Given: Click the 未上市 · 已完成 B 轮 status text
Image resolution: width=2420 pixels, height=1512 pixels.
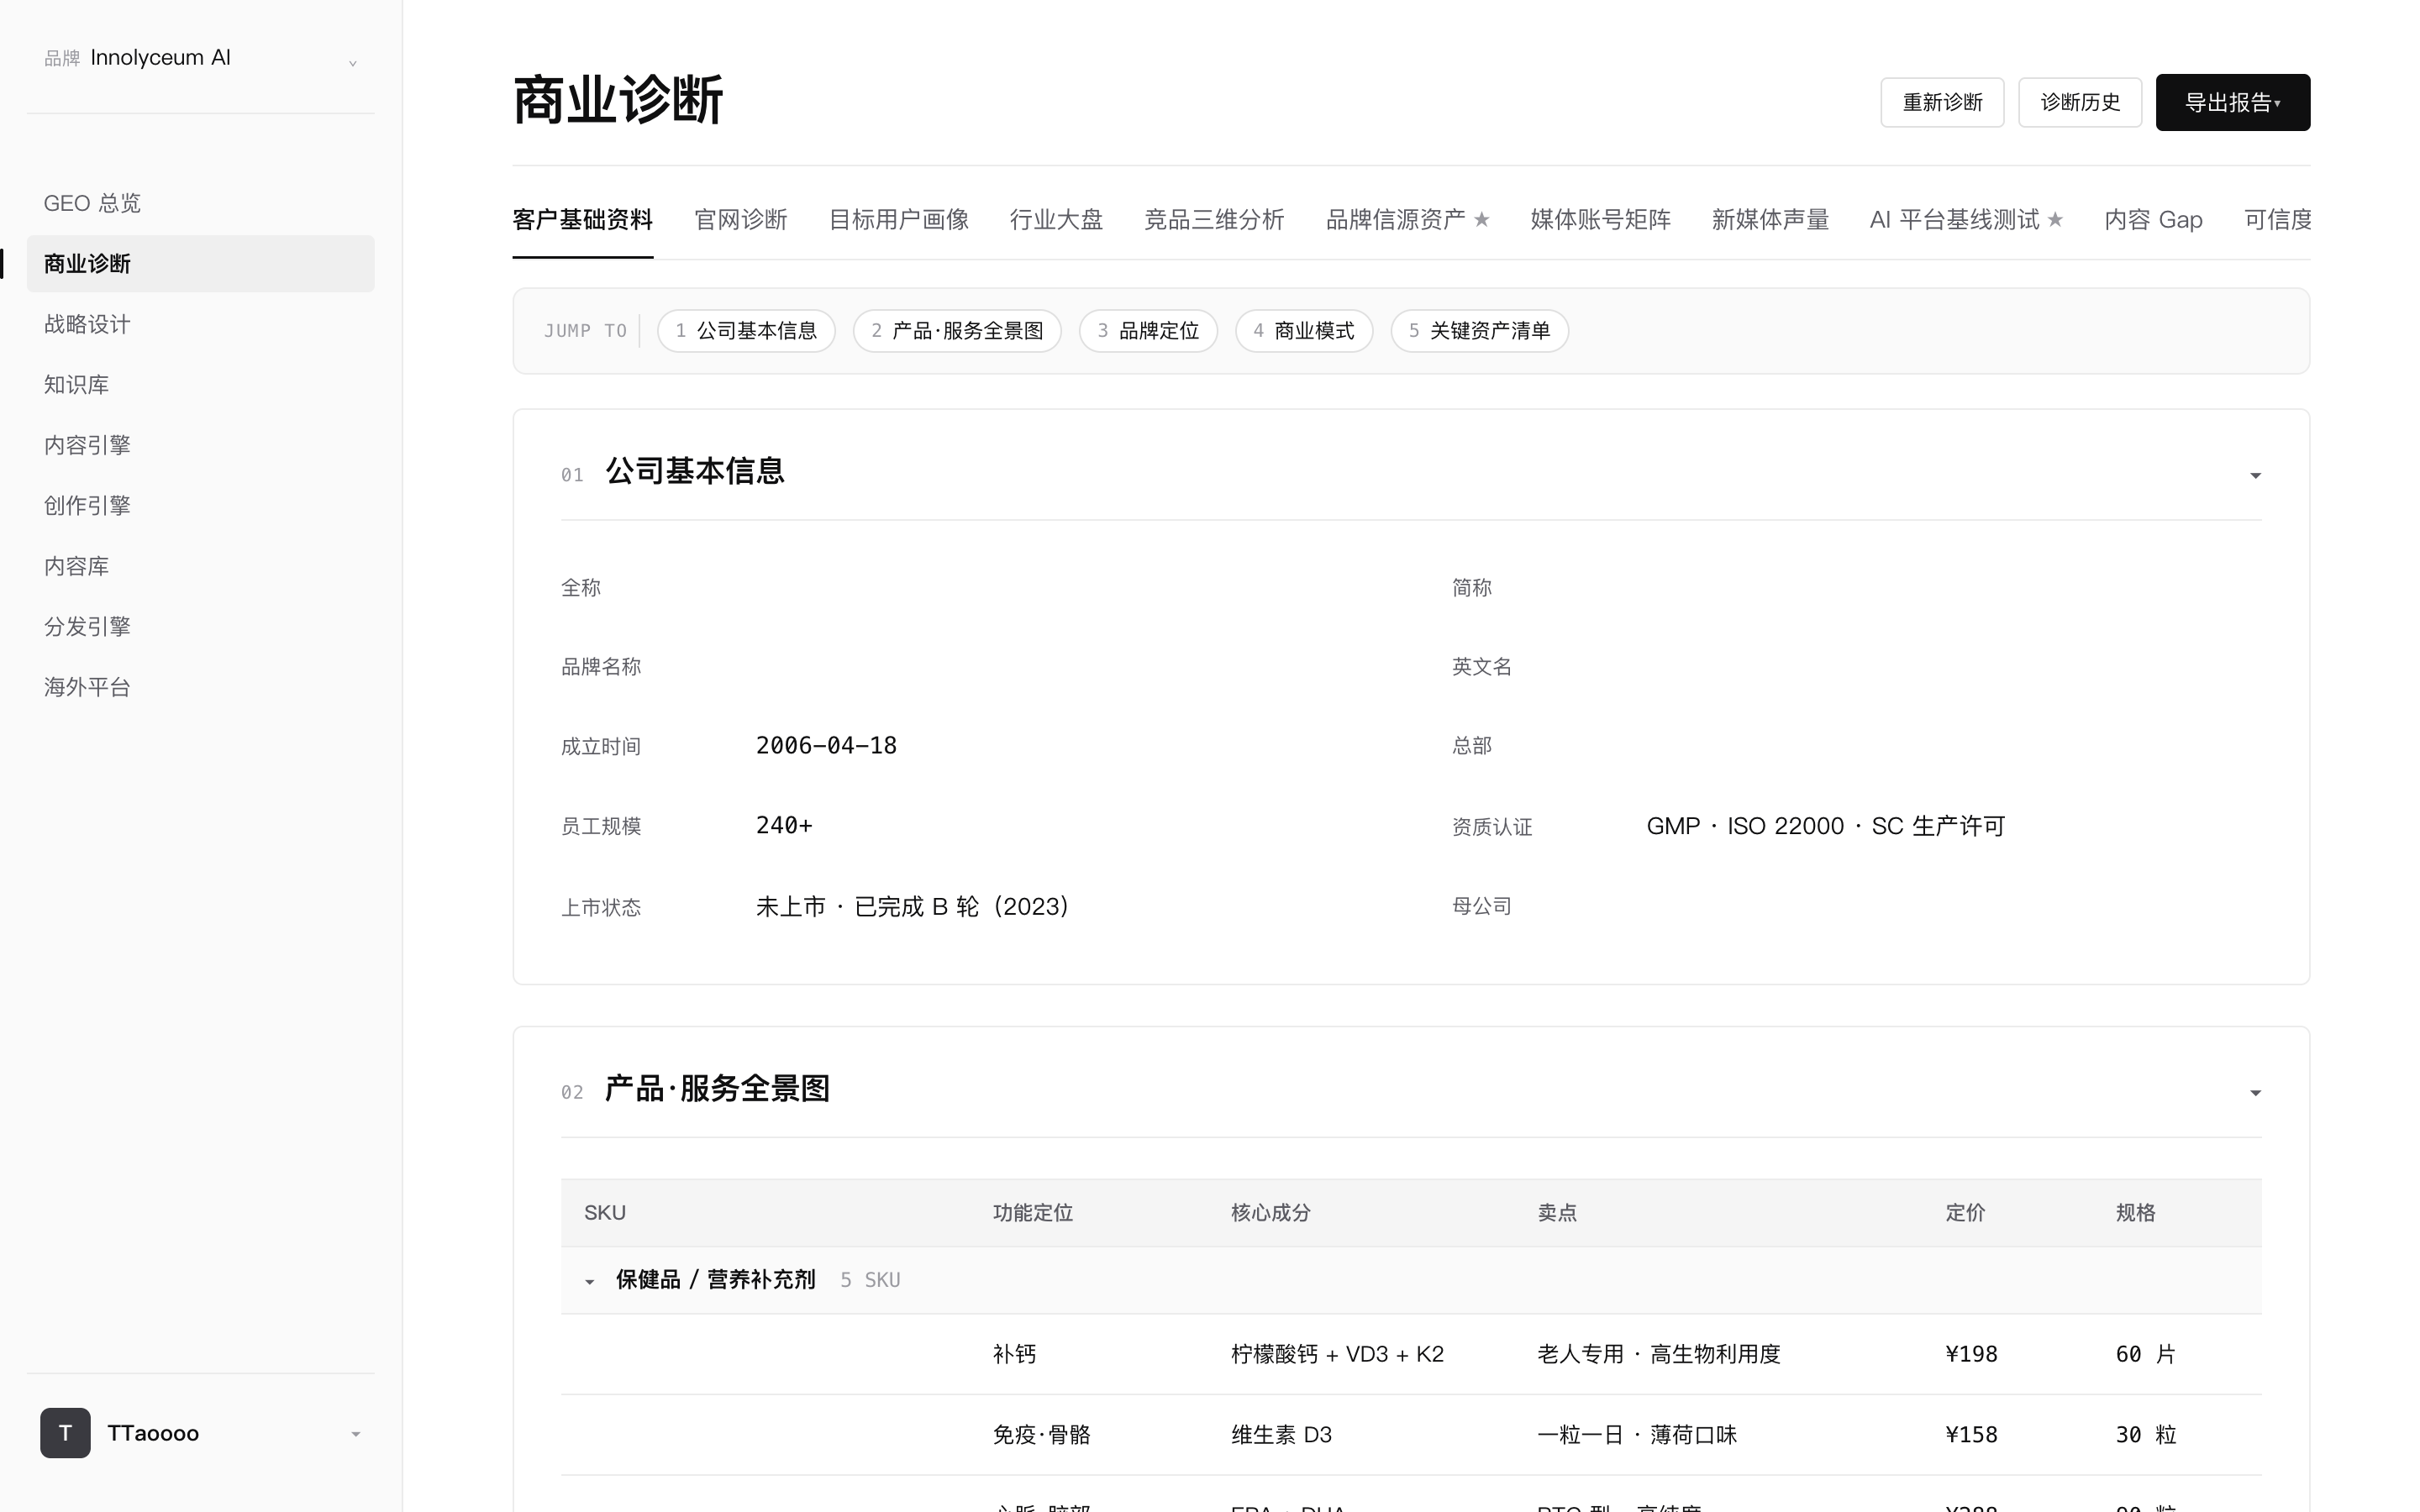Looking at the screenshot, I should [x=912, y=907].
